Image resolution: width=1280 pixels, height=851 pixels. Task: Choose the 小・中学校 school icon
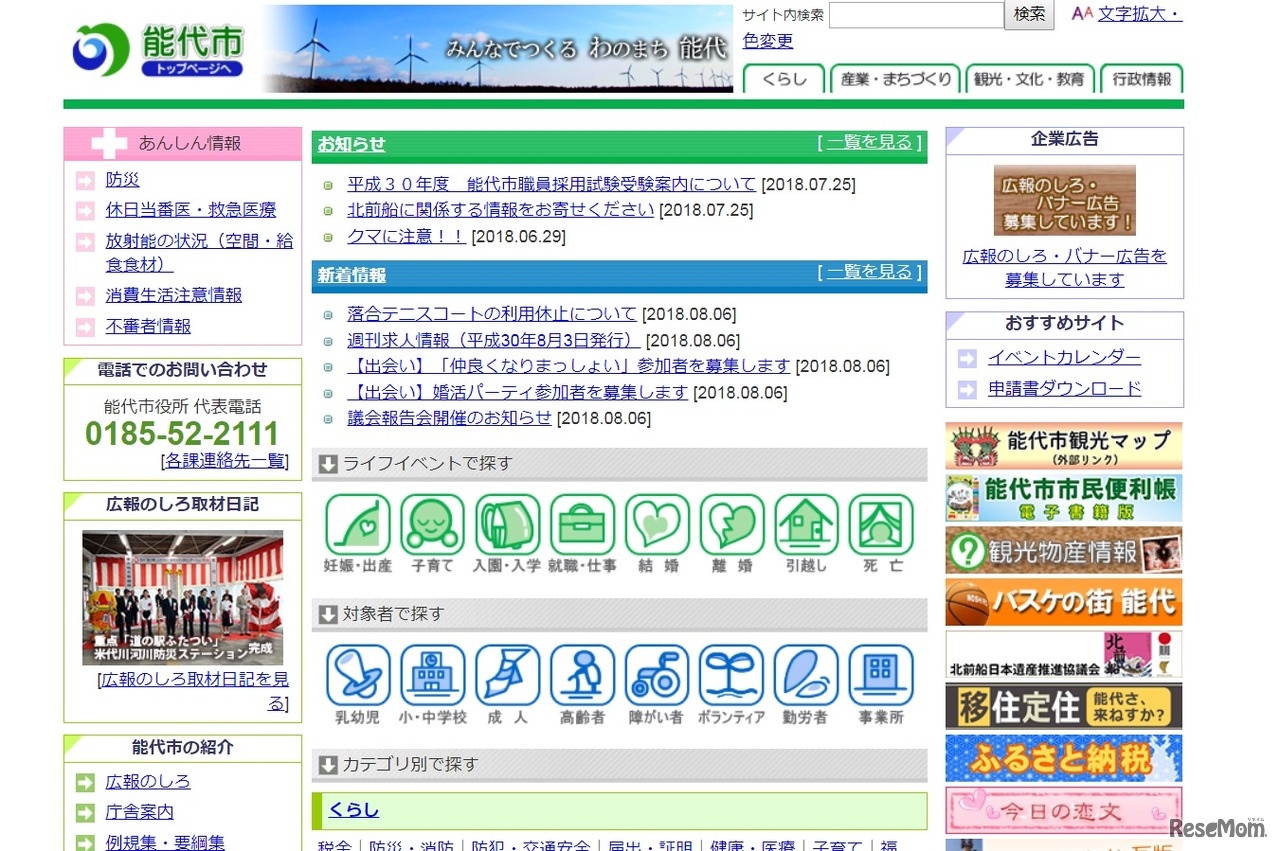[433, 685]
